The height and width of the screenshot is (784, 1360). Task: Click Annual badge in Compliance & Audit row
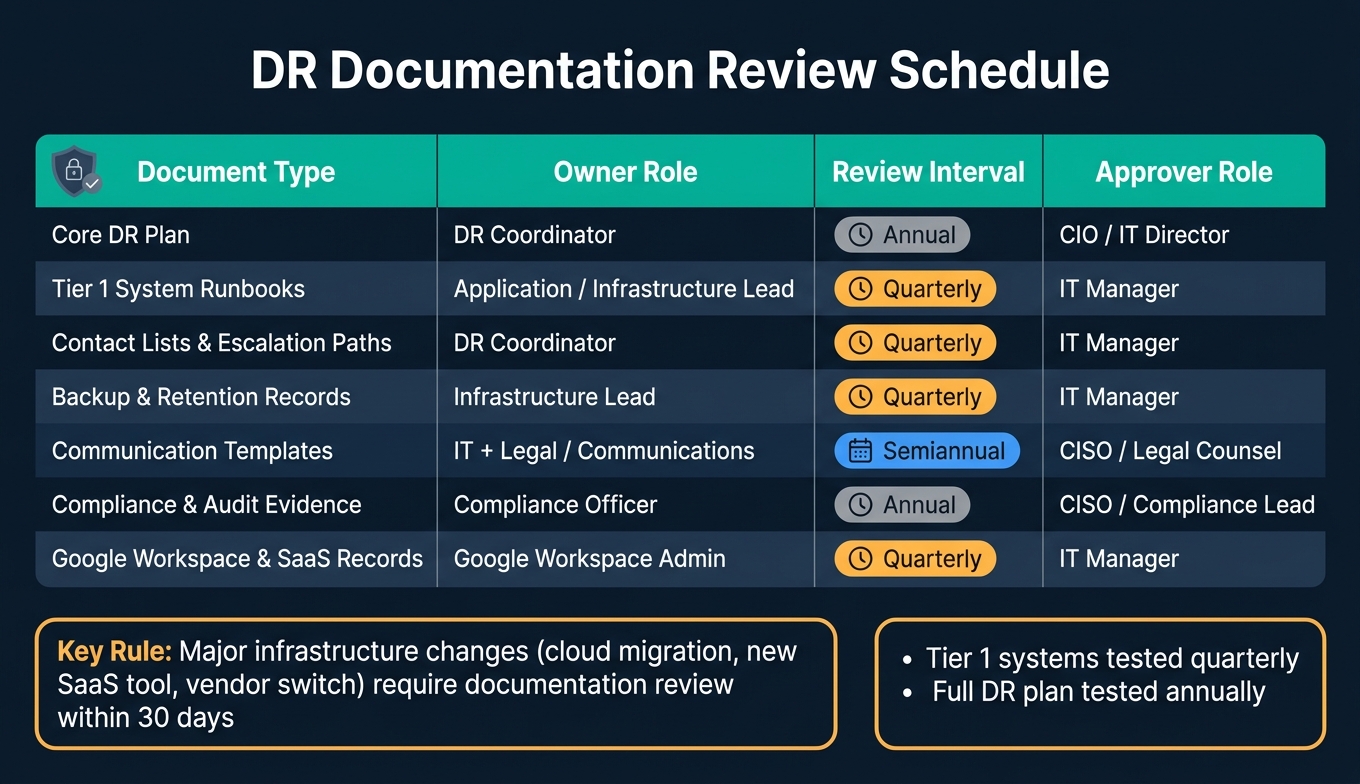click(x=903, y=505)
